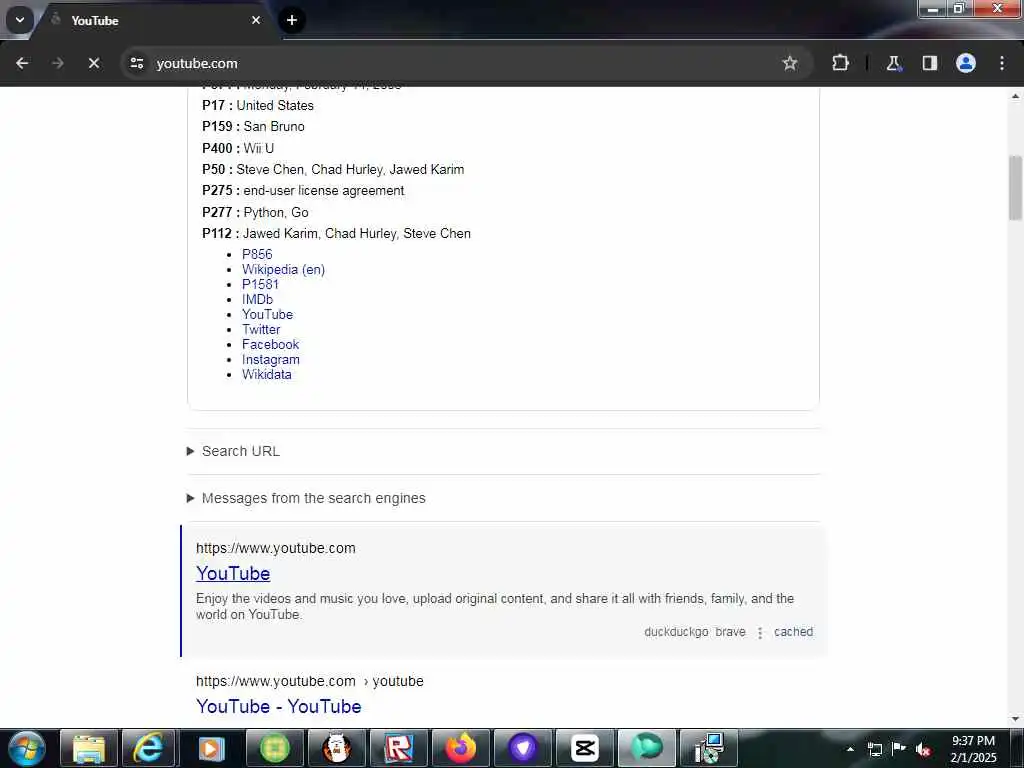The image size is (1024, 768).
Task: Open the YouTube - YouTube result
Action: (x=278, y=706)
